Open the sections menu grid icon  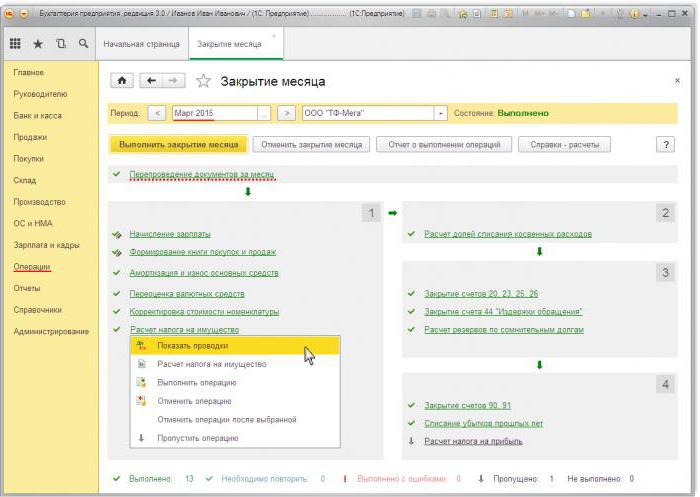point(15,44)
